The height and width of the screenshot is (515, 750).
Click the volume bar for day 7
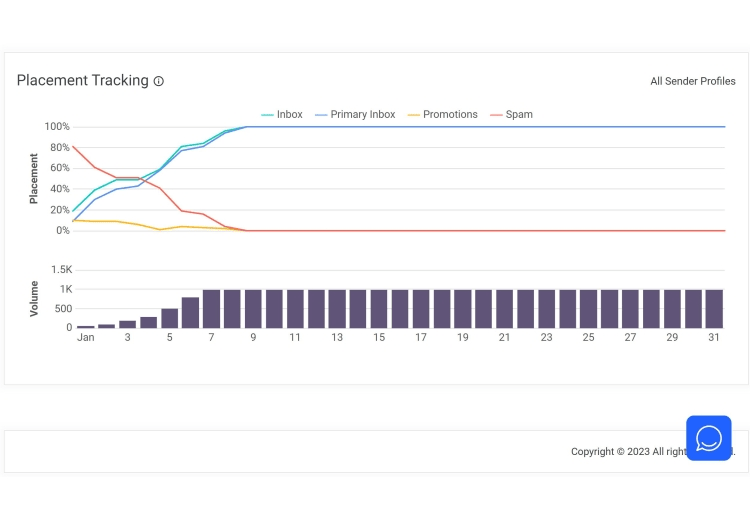point(211,309)
